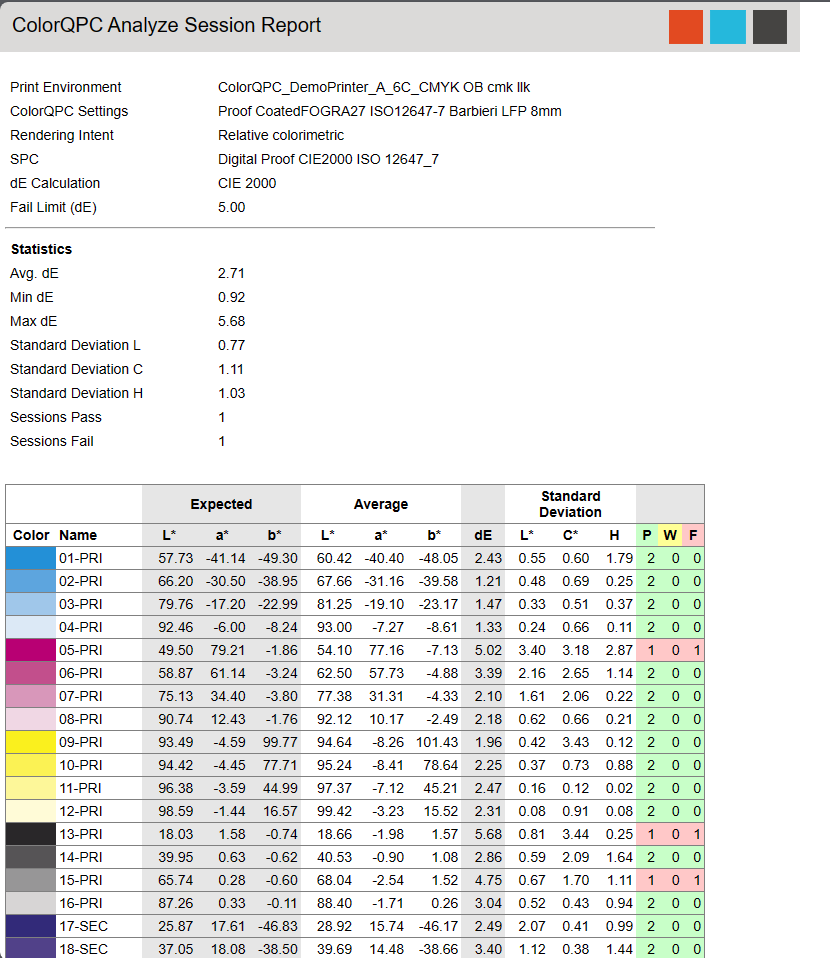Click the Average column group header
This screenshot has width=830, height=958.
click(x=381, y=504)
